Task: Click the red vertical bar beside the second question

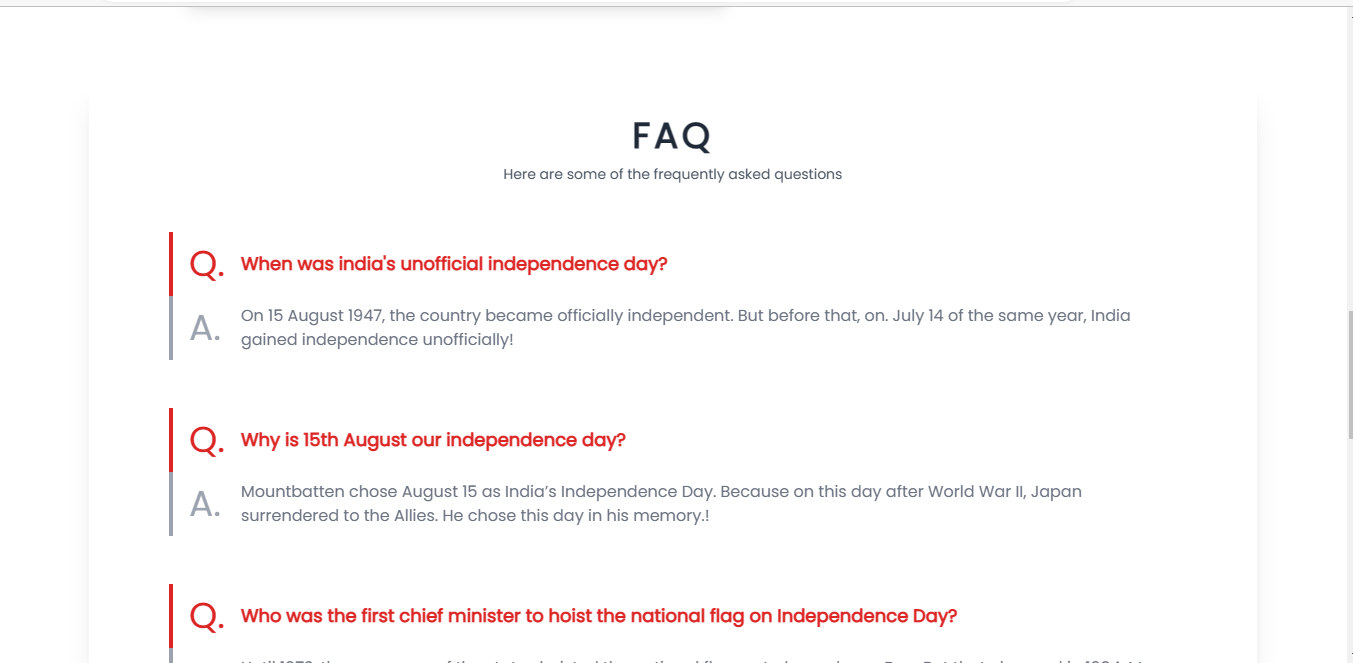Action: pos(171,440)
